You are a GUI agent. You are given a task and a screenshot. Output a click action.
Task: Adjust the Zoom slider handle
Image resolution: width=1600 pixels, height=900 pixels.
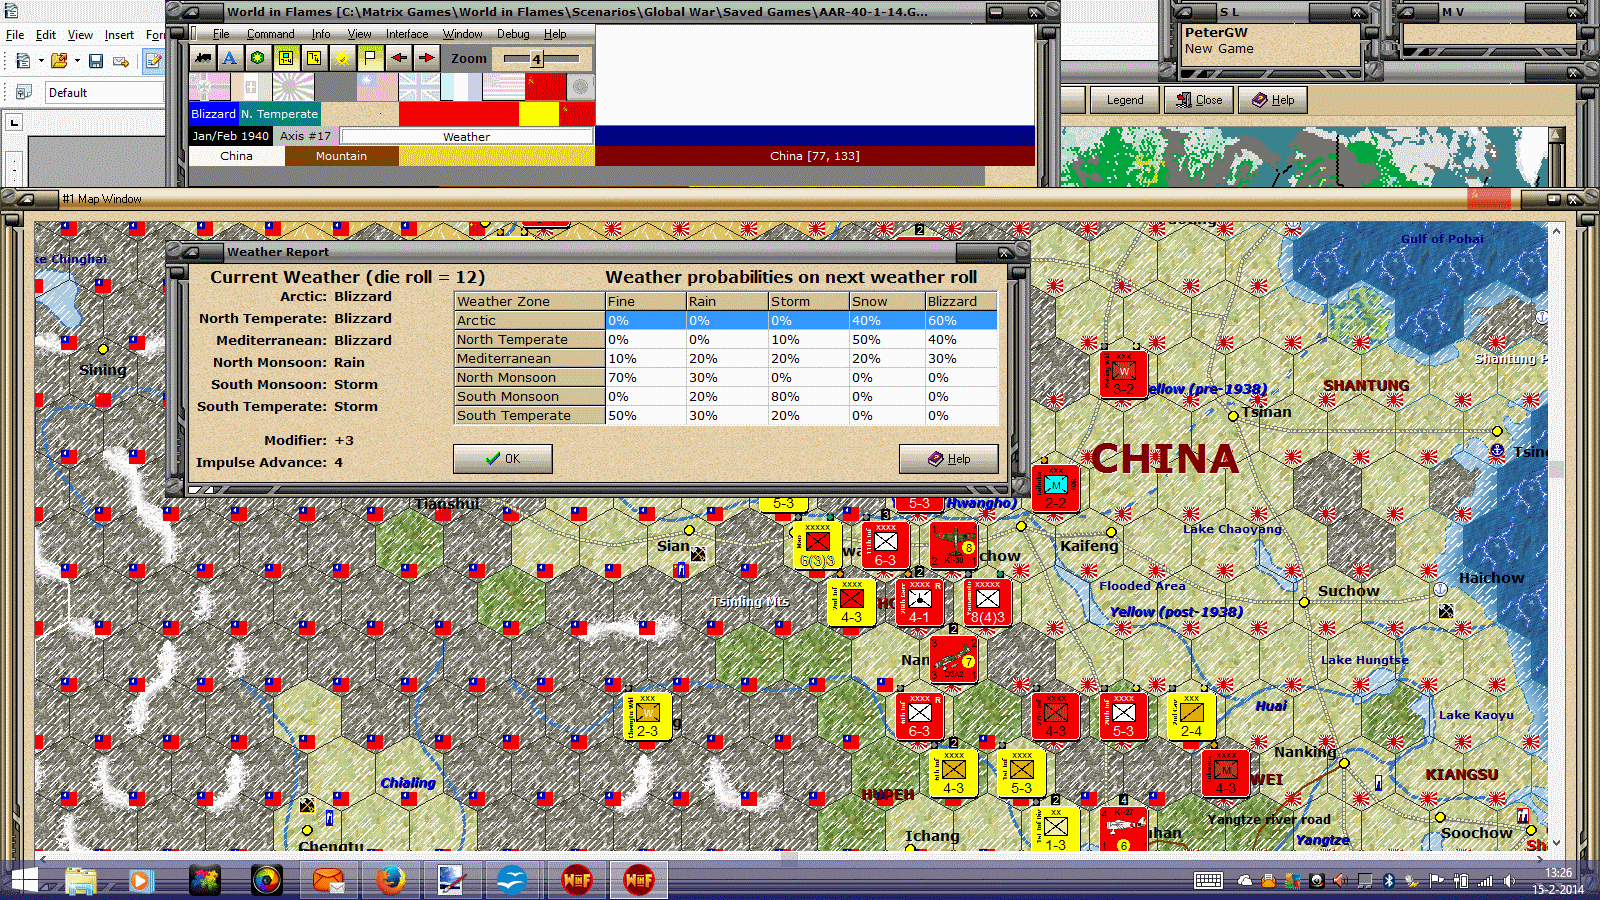coord(536,59)
